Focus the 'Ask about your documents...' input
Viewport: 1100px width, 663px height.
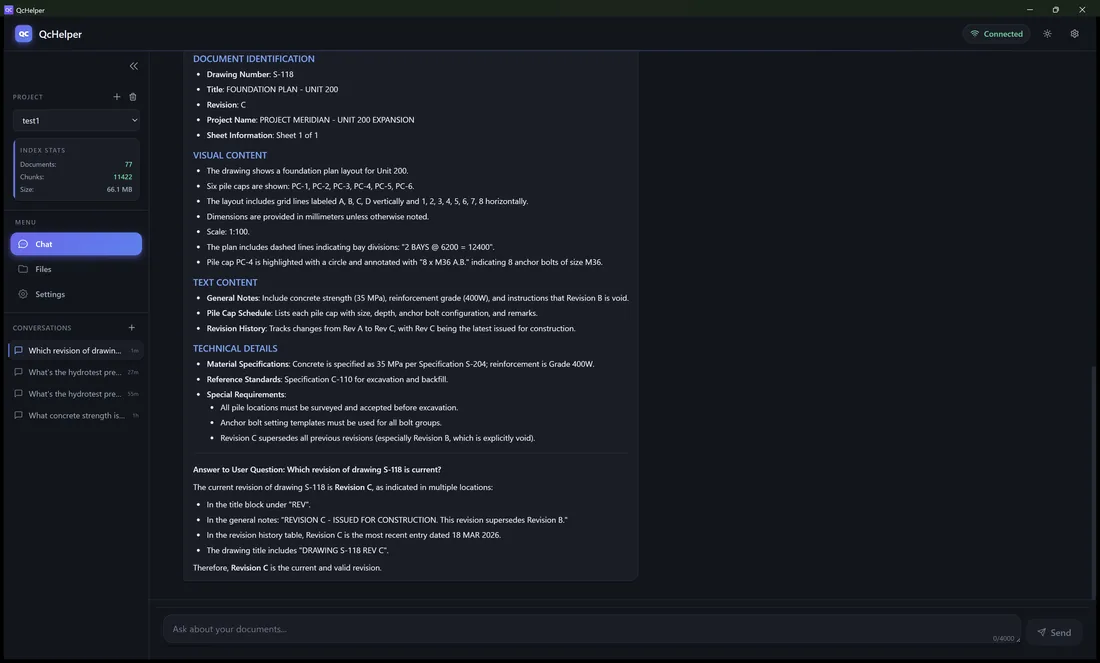591,629
